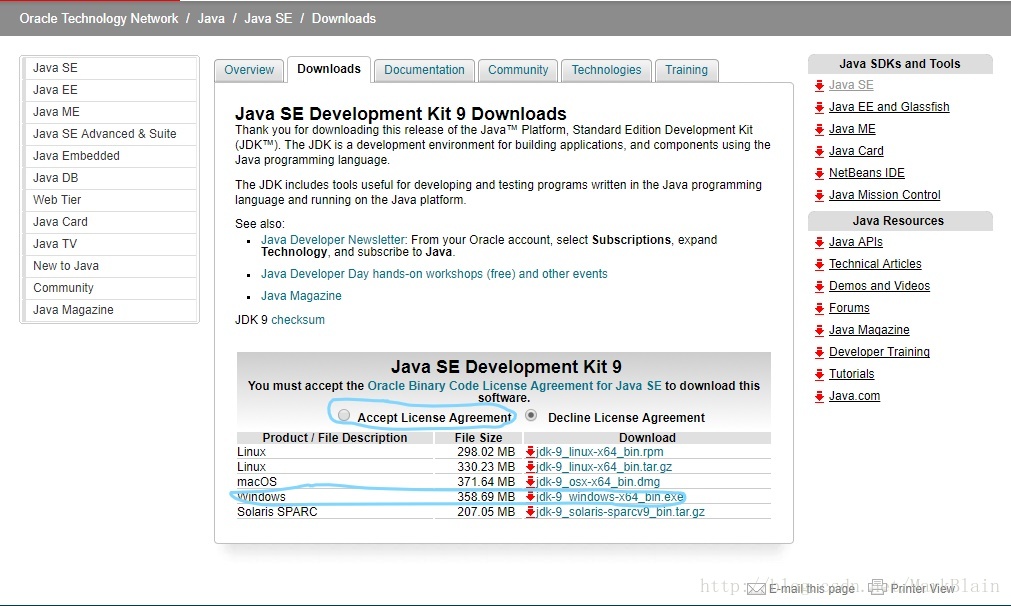Click the Java SE breadcrumb link
This screenshot has width=1011, height=606.
[x=268, y=18]
